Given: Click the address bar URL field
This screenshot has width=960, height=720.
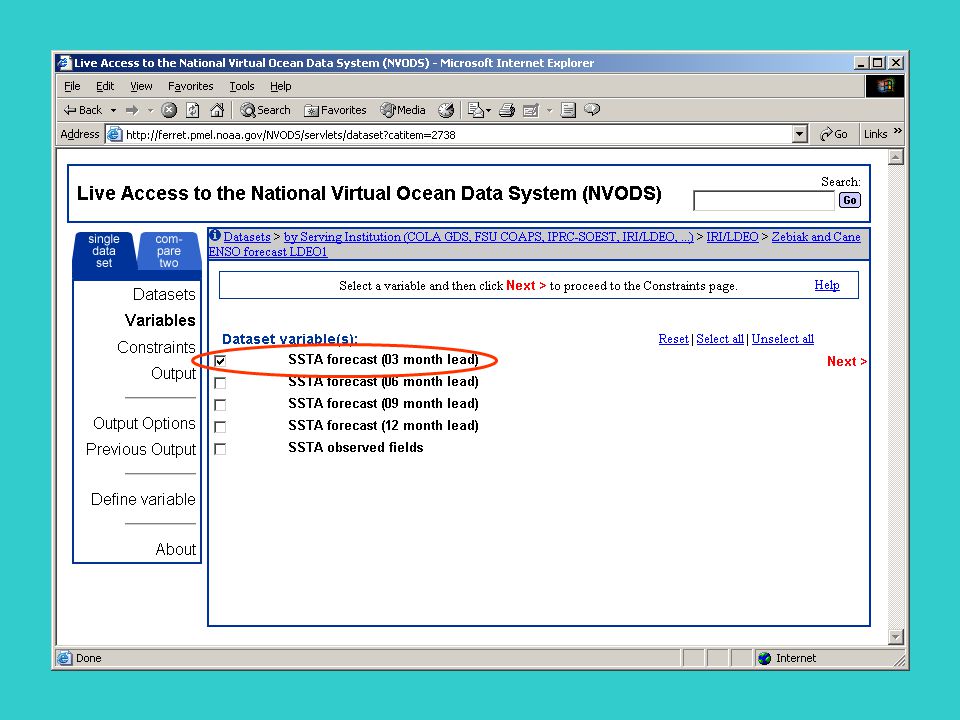Looking at the screenshot, I should point(457,134).
